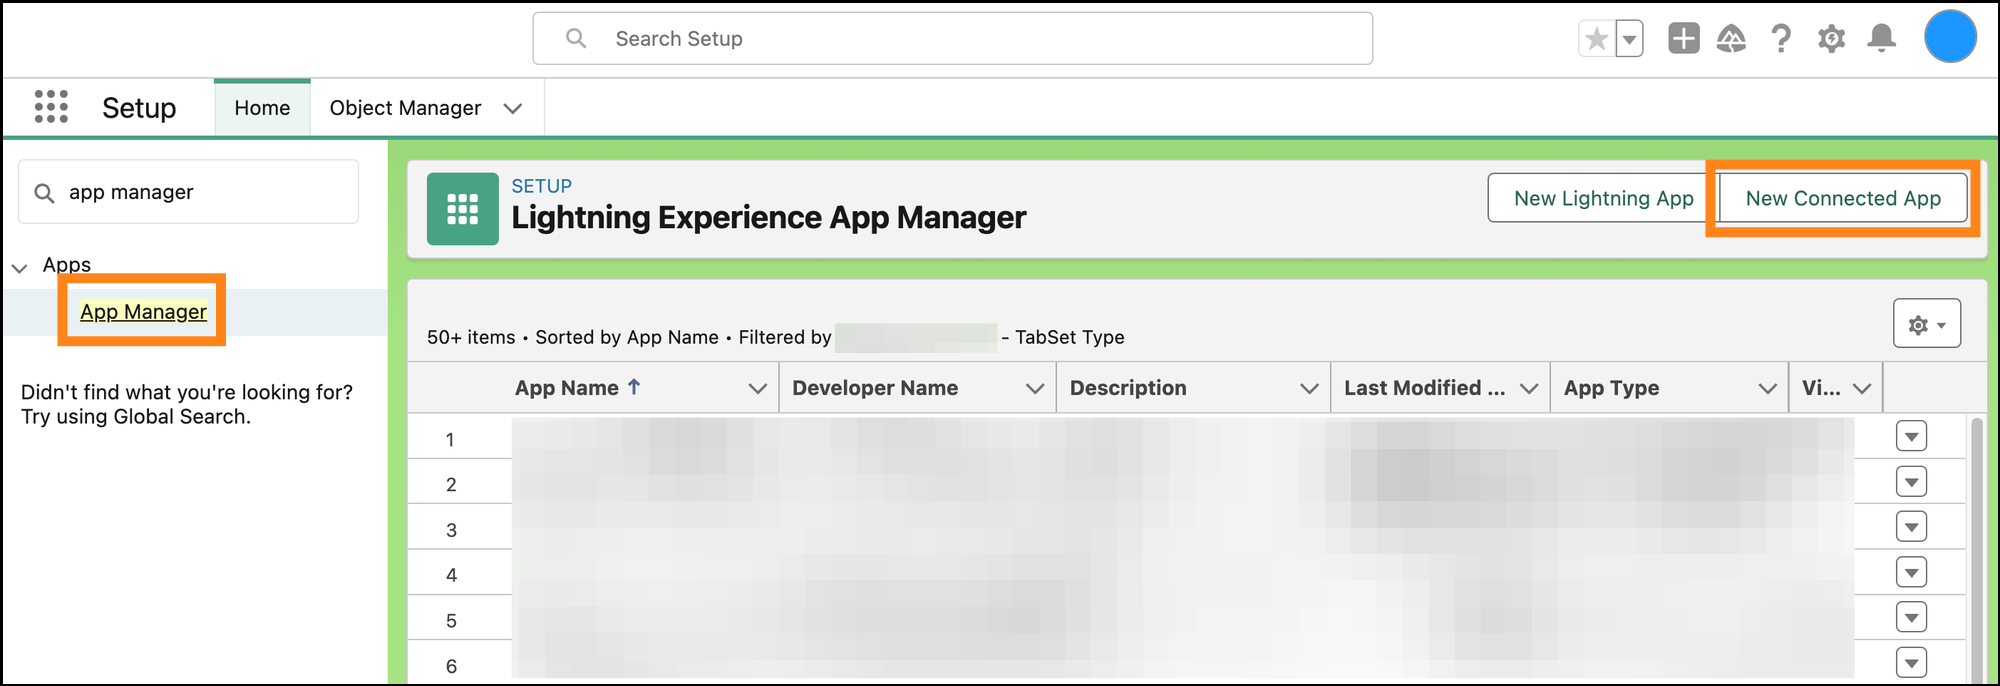The image size is (2000, 686).
Task: Click the App Manager grid icon in header
Action: click(x=462, y=209)
